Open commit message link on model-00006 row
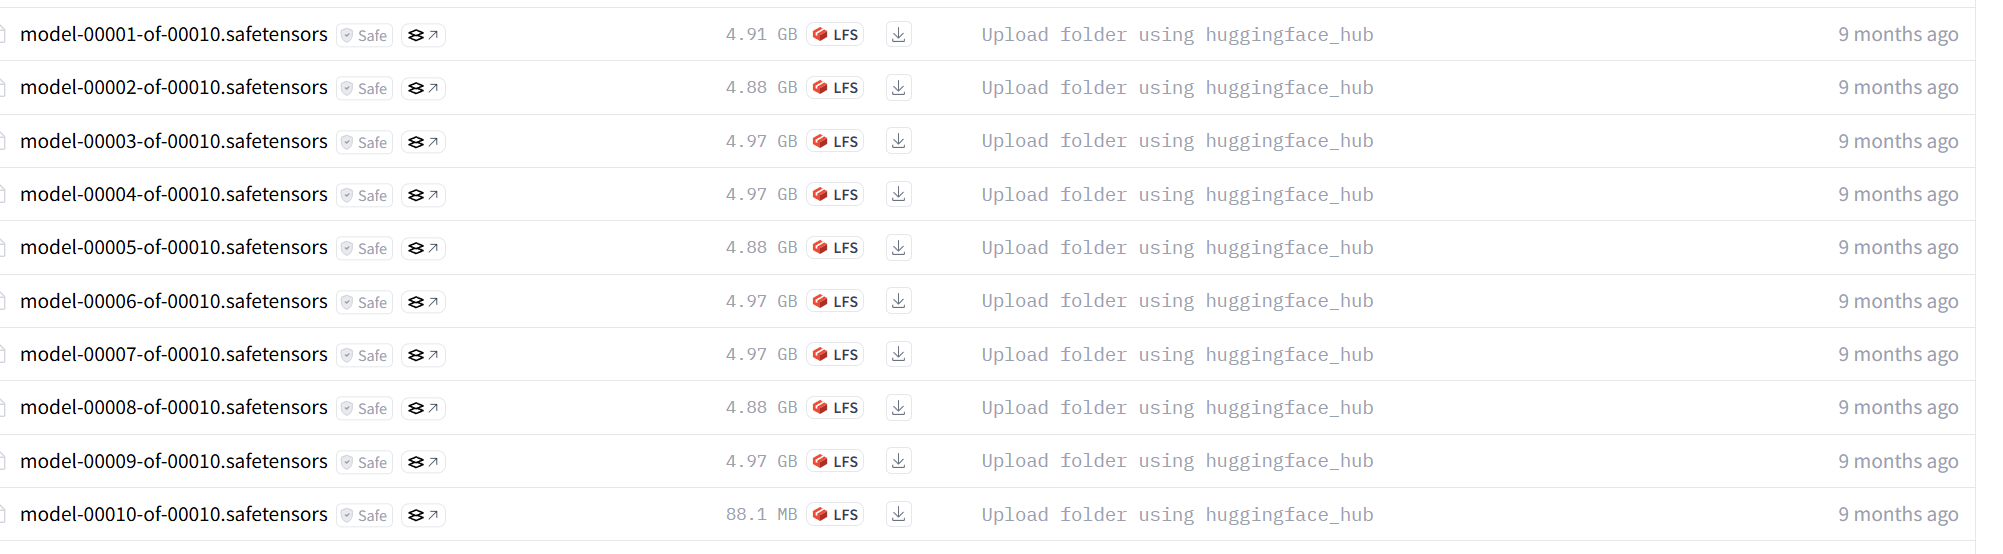The width and height of the screenshot is (2003, 554). (1177, 301)
